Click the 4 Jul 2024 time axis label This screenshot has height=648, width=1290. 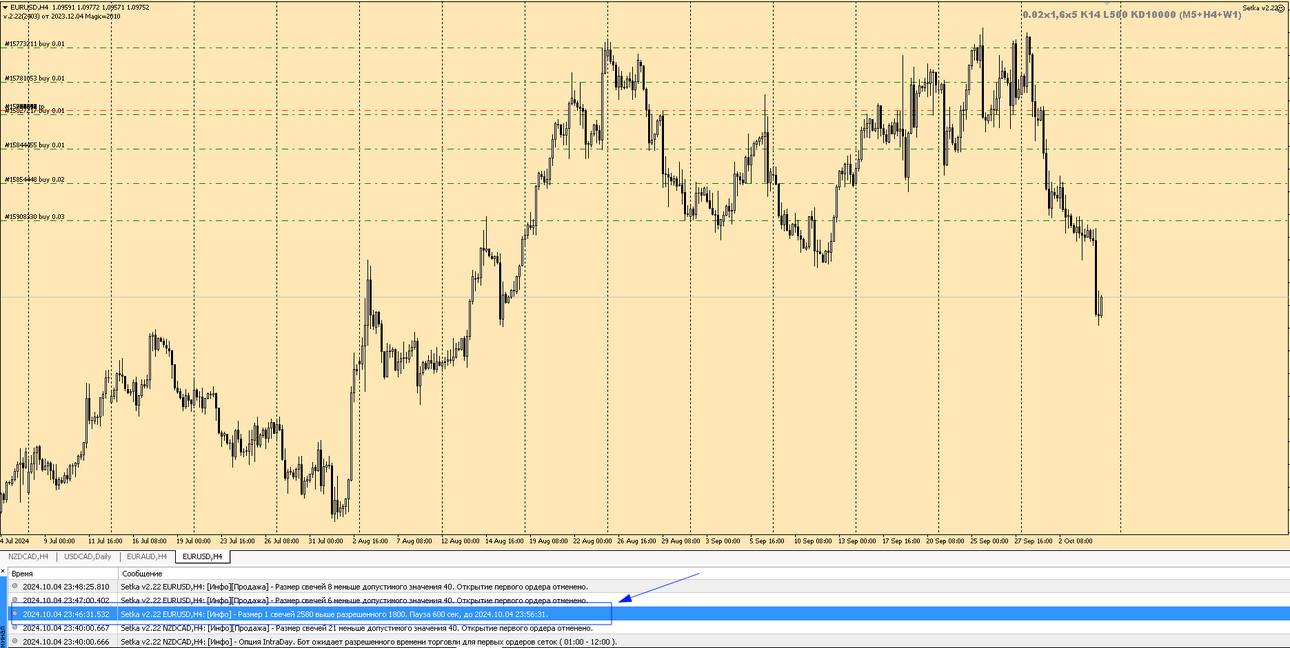click(14, 540)
